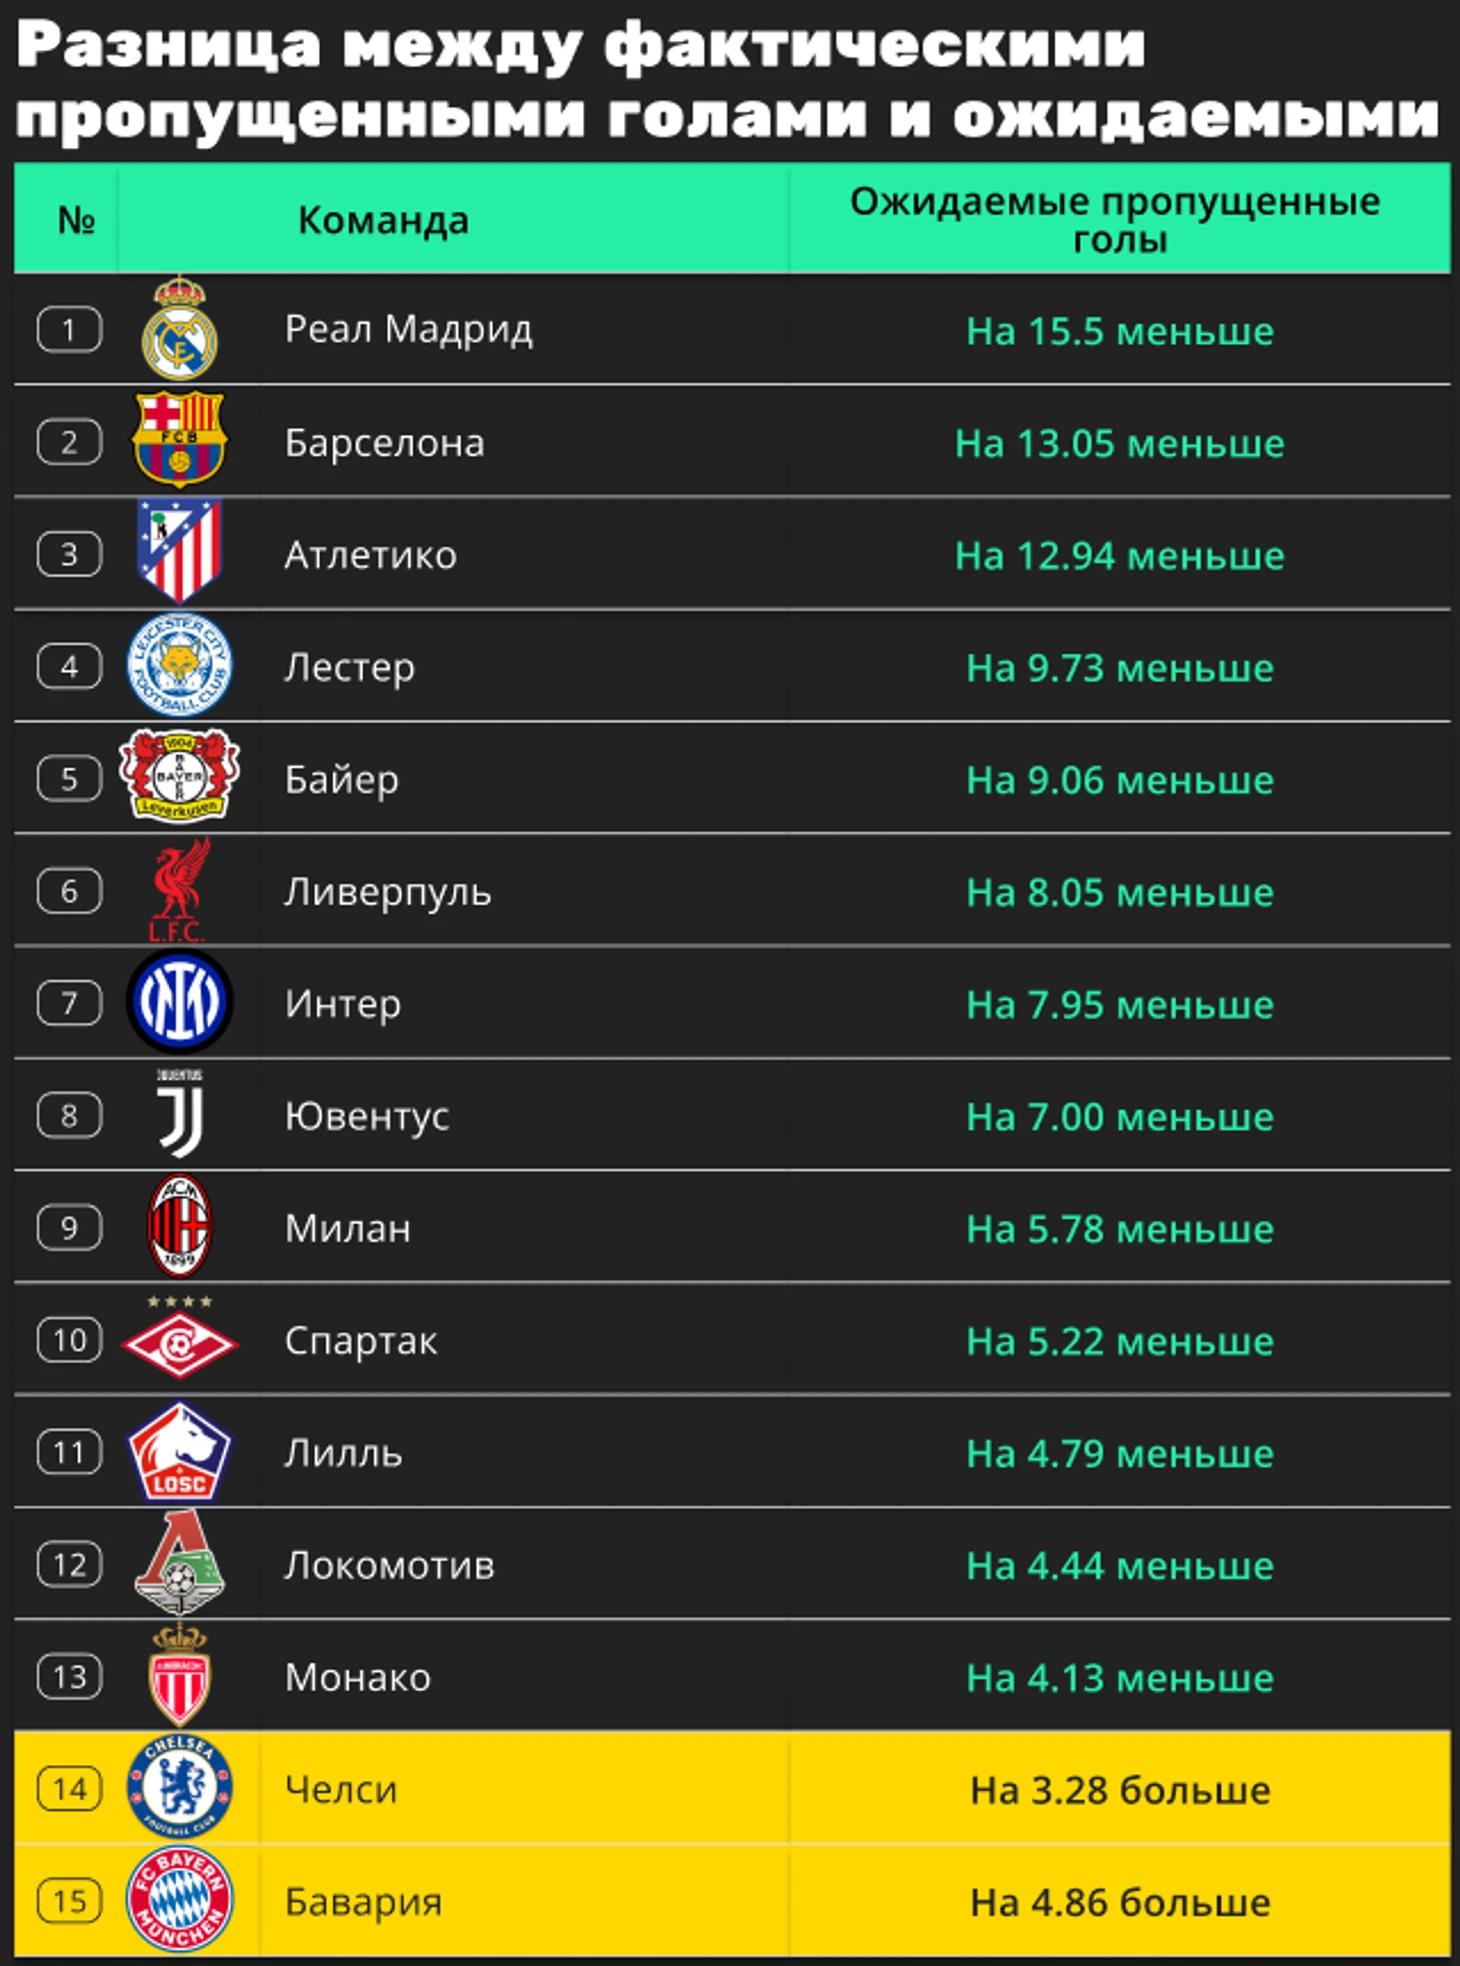
Task: Click the Локомотив team name
Action: click(x=389, y=1565)
